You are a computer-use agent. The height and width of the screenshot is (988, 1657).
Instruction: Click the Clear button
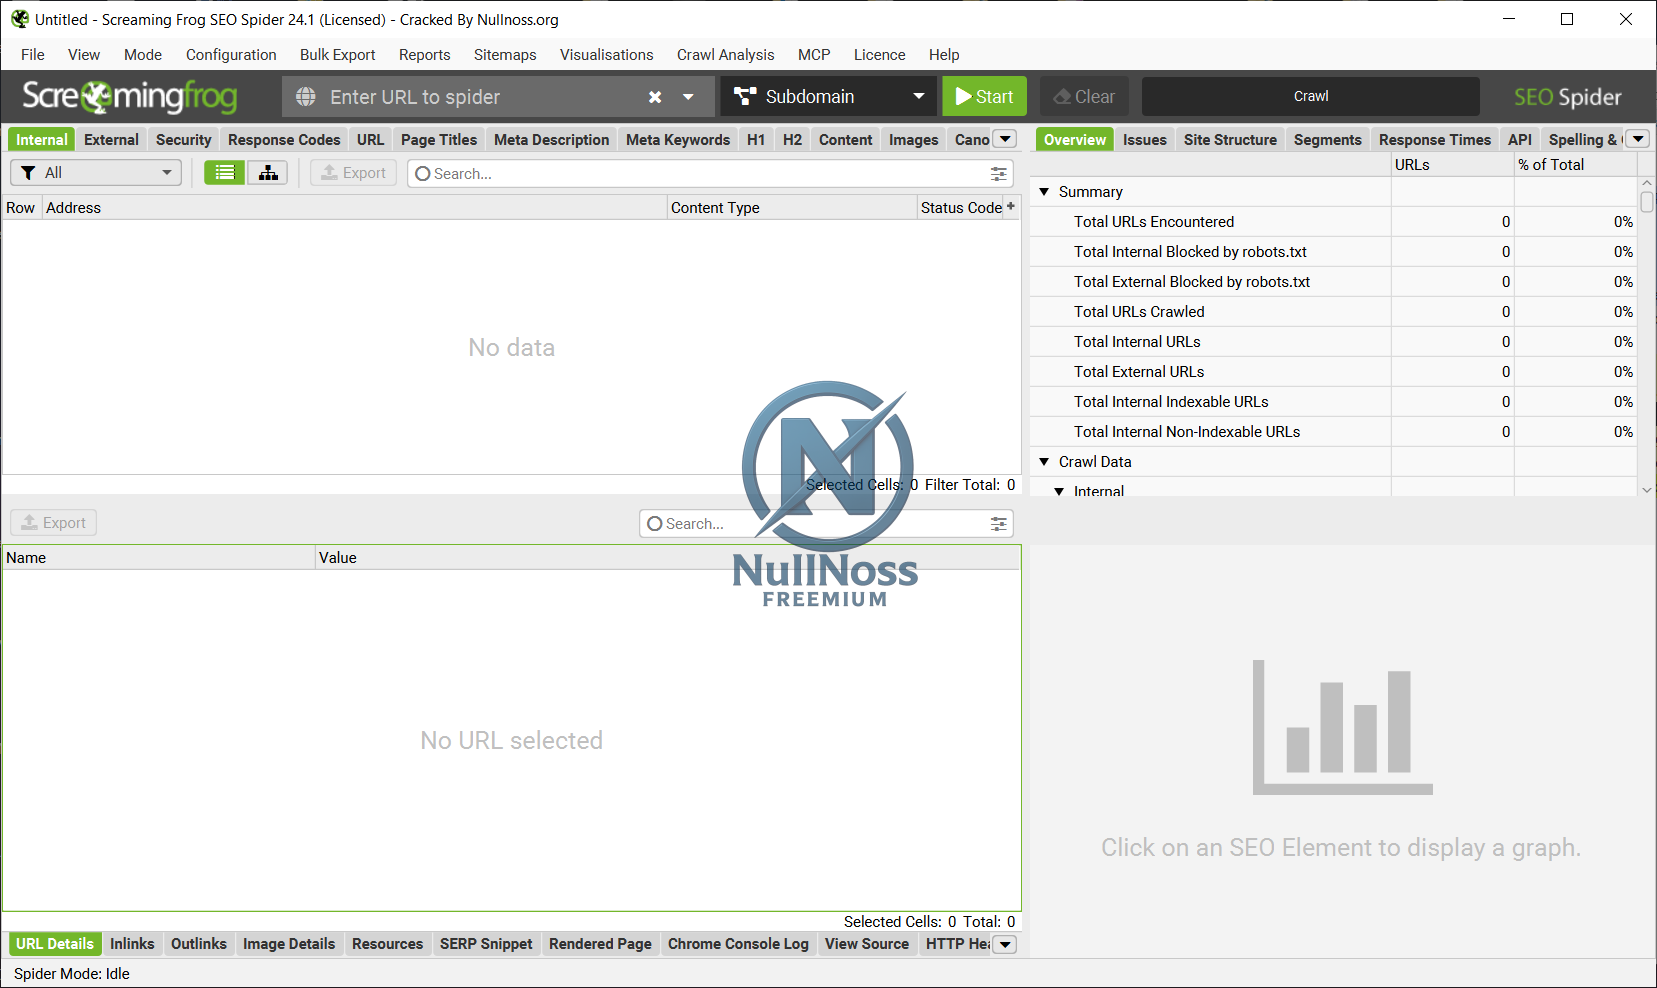pyautogui.click(x=1084, y=97)
